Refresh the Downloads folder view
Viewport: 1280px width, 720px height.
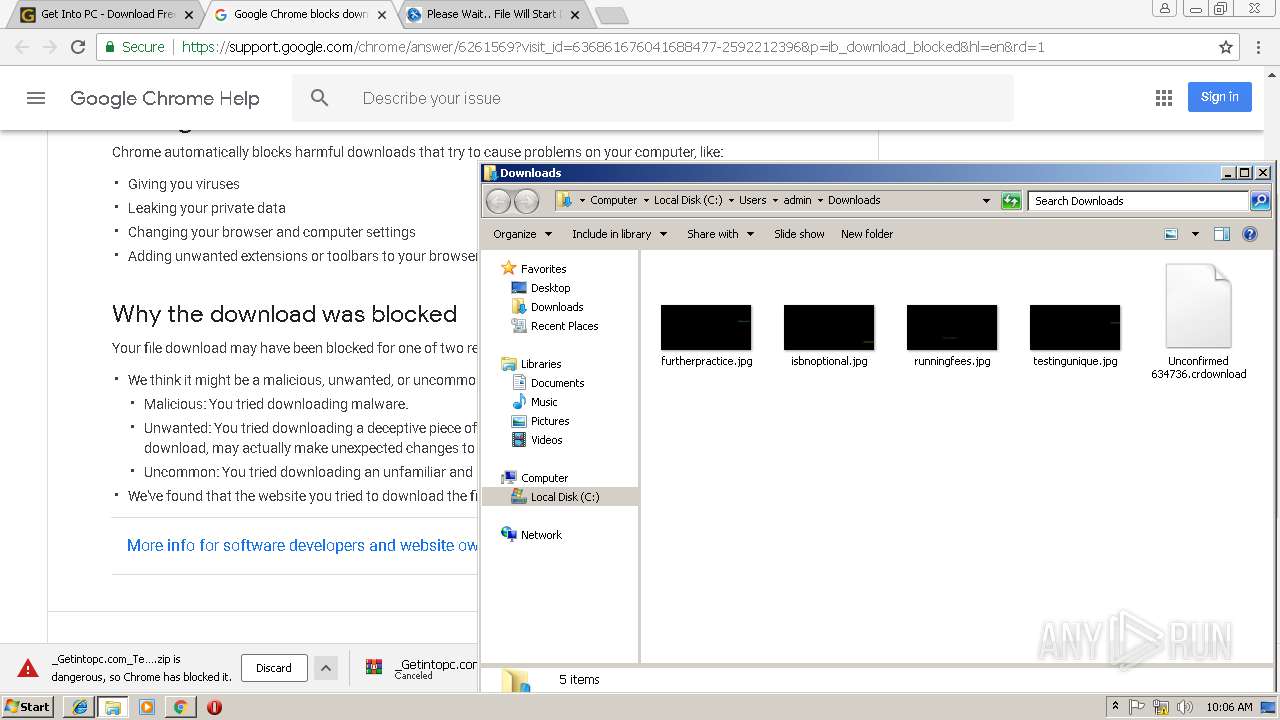pyautogui.click(x=1011, y=201)
